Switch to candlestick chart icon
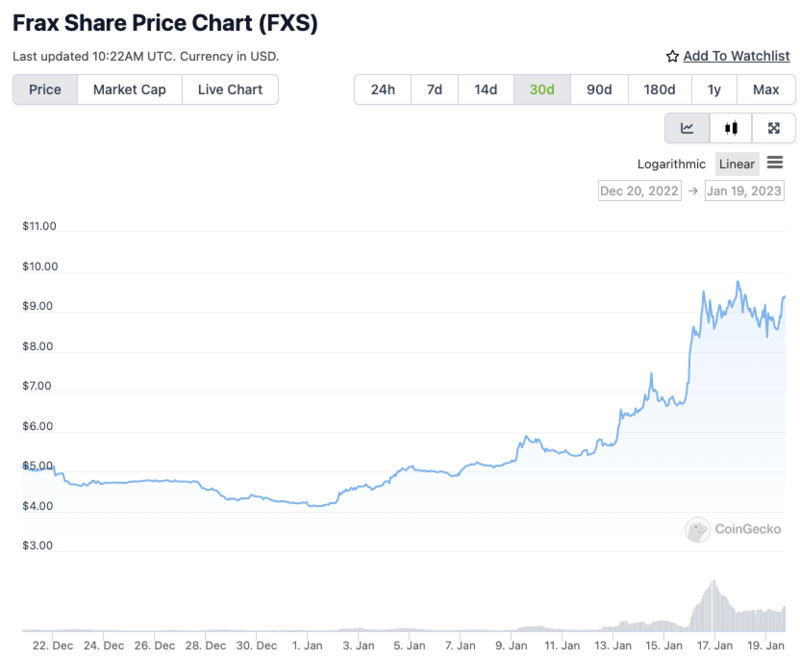 pyautogui.click(x=731, y=128)
